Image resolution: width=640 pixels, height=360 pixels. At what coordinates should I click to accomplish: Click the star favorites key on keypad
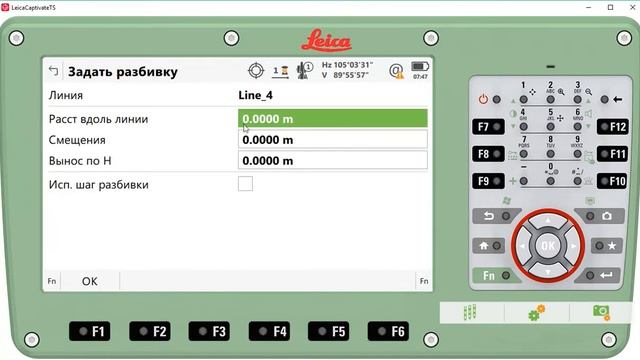[x=607, y=246]
